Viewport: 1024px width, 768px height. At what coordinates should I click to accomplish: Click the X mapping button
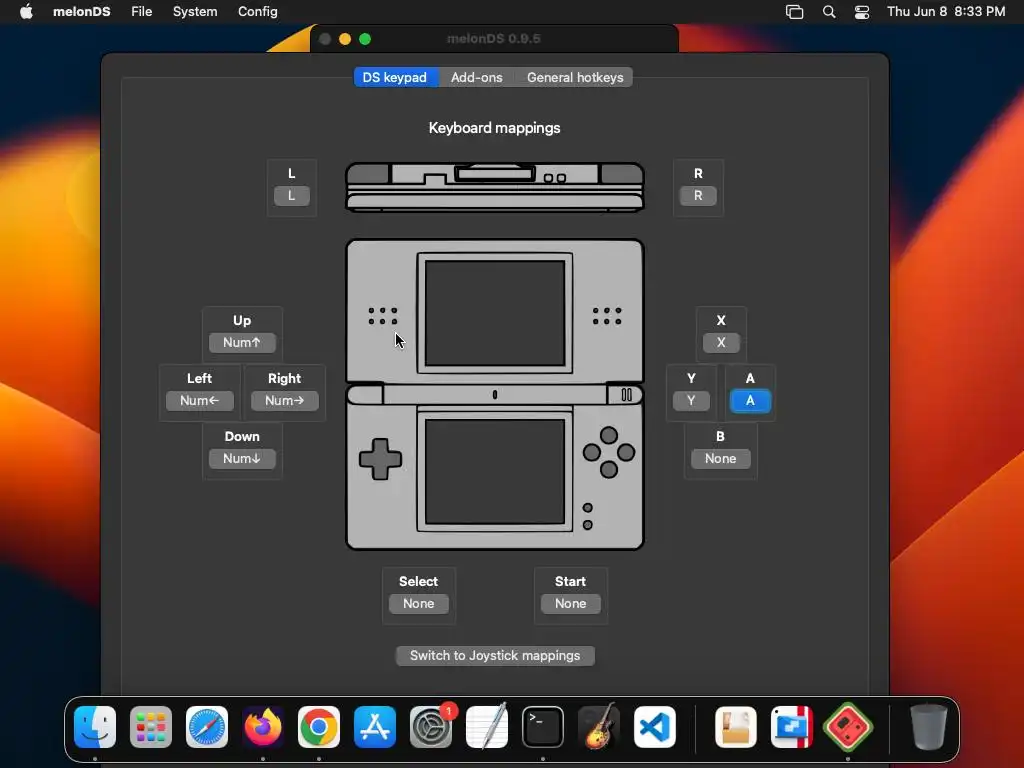tap(721, 342)
